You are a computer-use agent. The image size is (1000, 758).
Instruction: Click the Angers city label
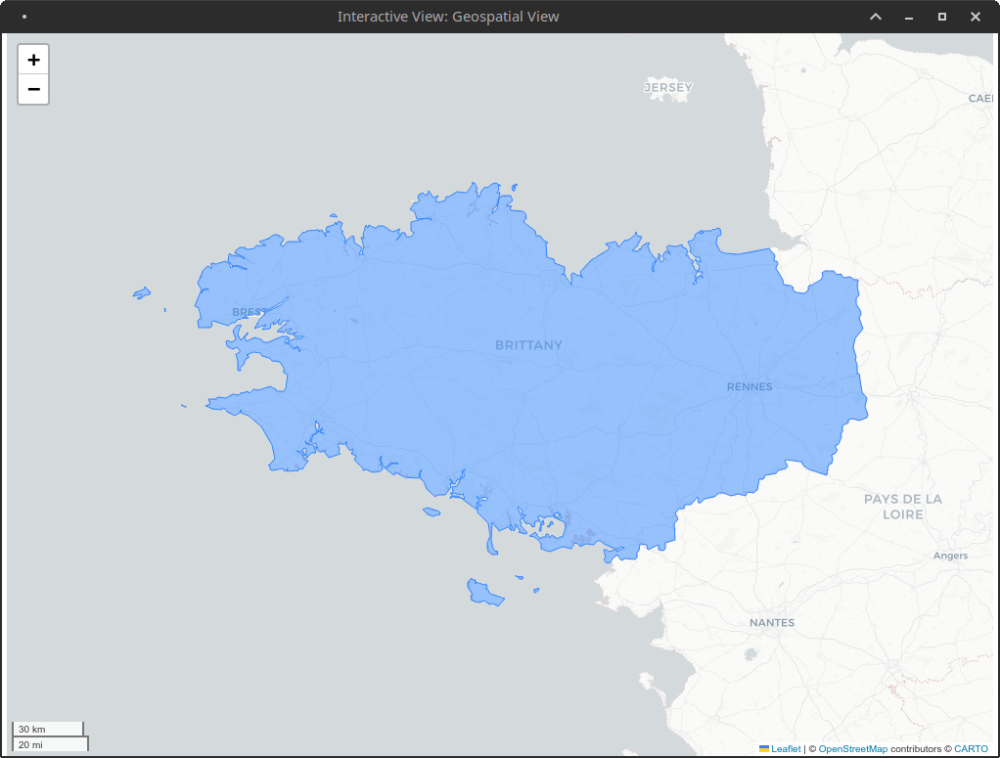[950, 556]
